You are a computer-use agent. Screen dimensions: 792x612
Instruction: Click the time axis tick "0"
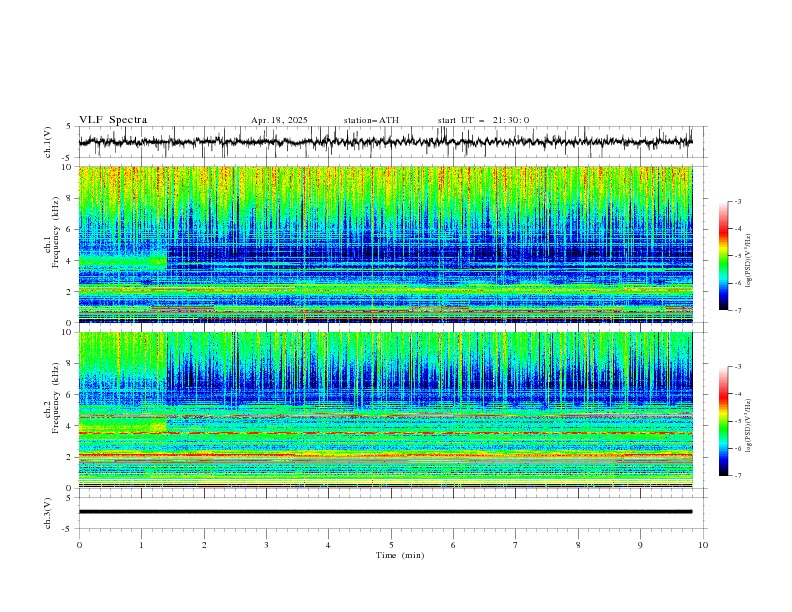click(x=79, y=545)
